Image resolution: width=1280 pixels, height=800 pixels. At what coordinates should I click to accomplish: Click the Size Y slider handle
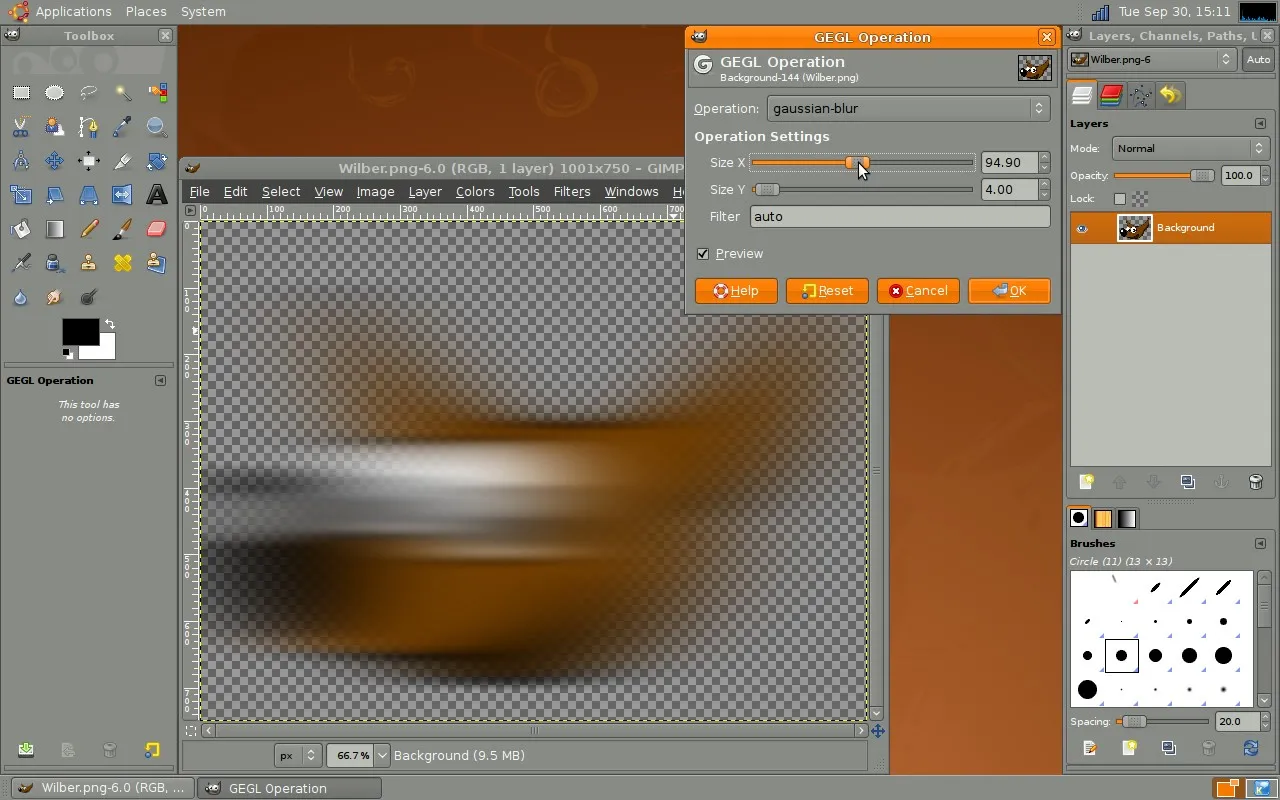coord(767,190)
